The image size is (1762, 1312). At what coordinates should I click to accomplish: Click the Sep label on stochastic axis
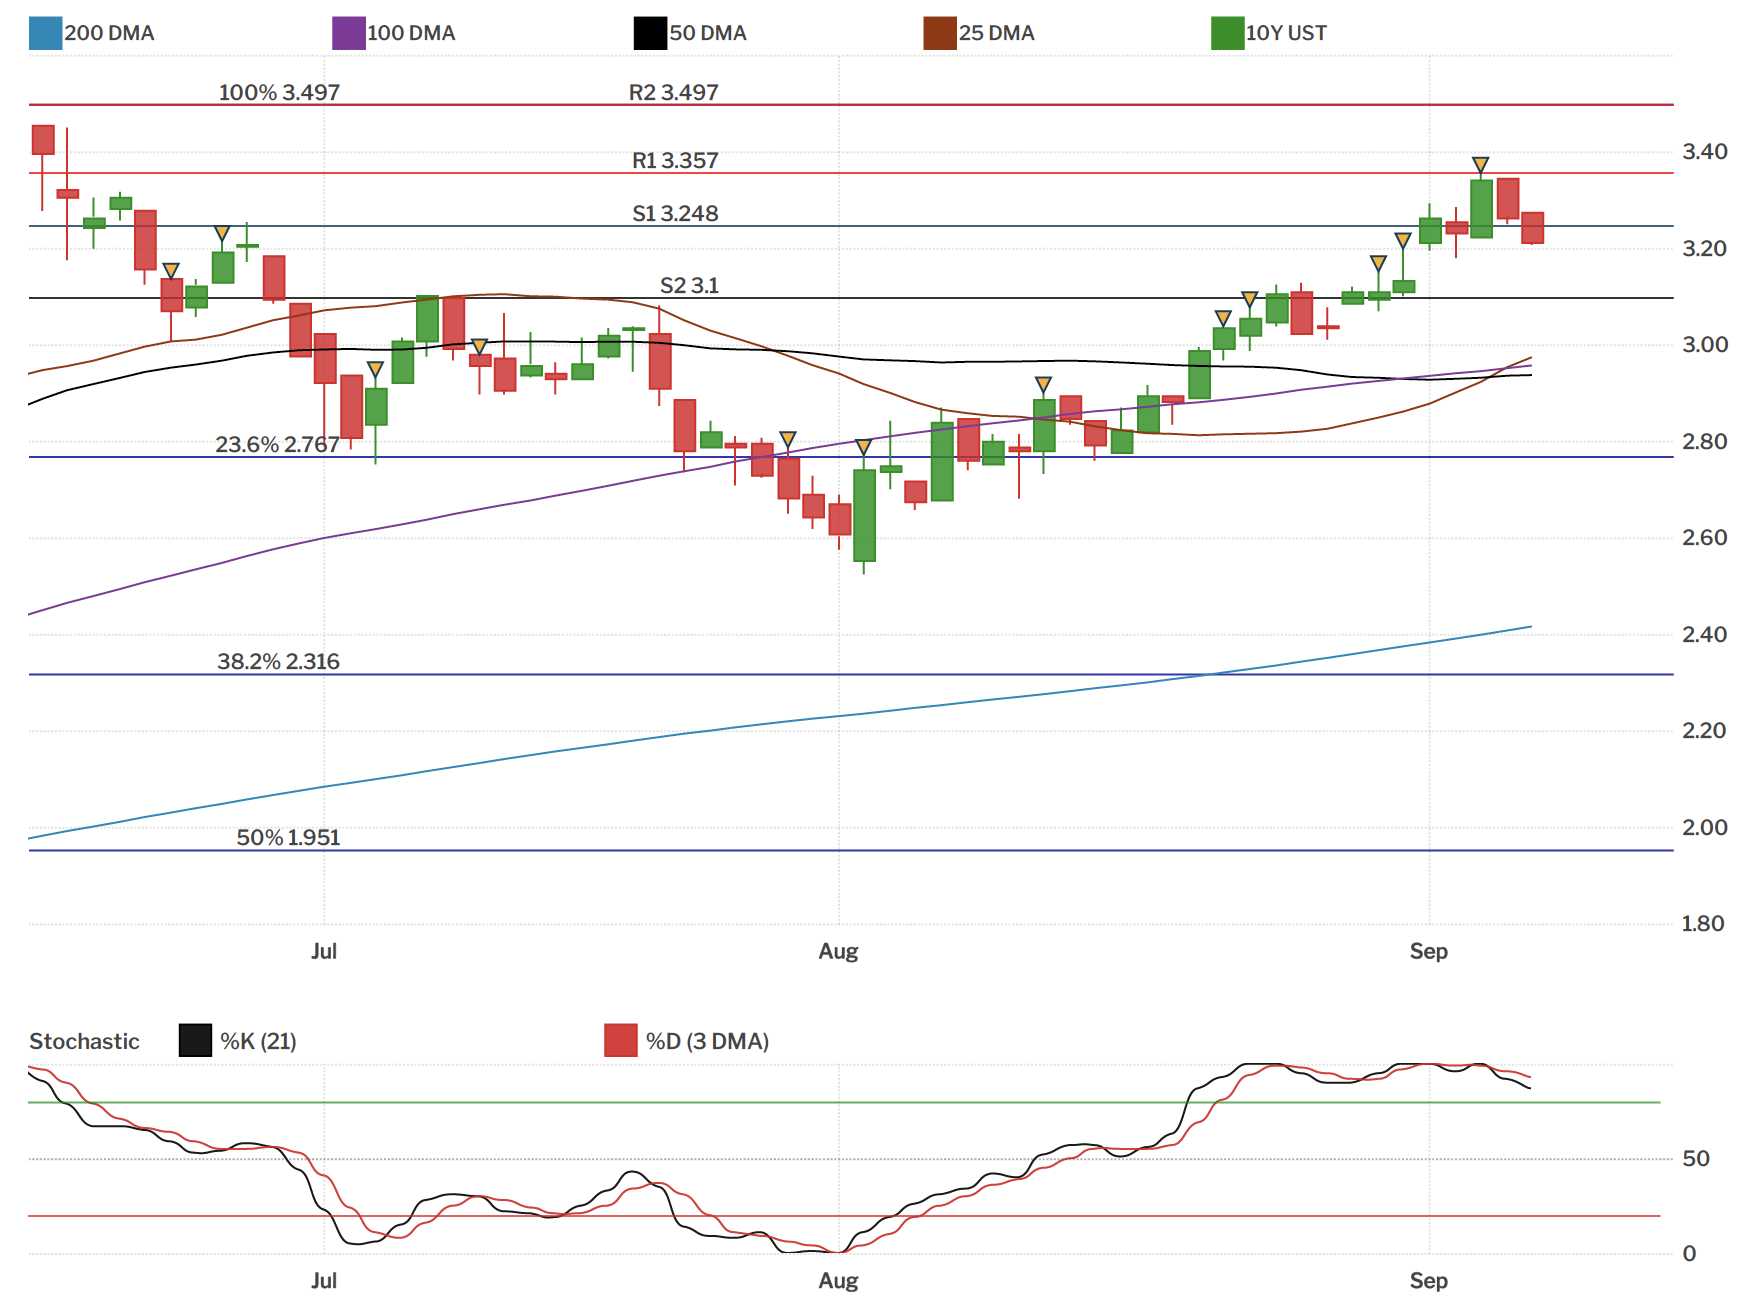click(x=1429, y=1280)
